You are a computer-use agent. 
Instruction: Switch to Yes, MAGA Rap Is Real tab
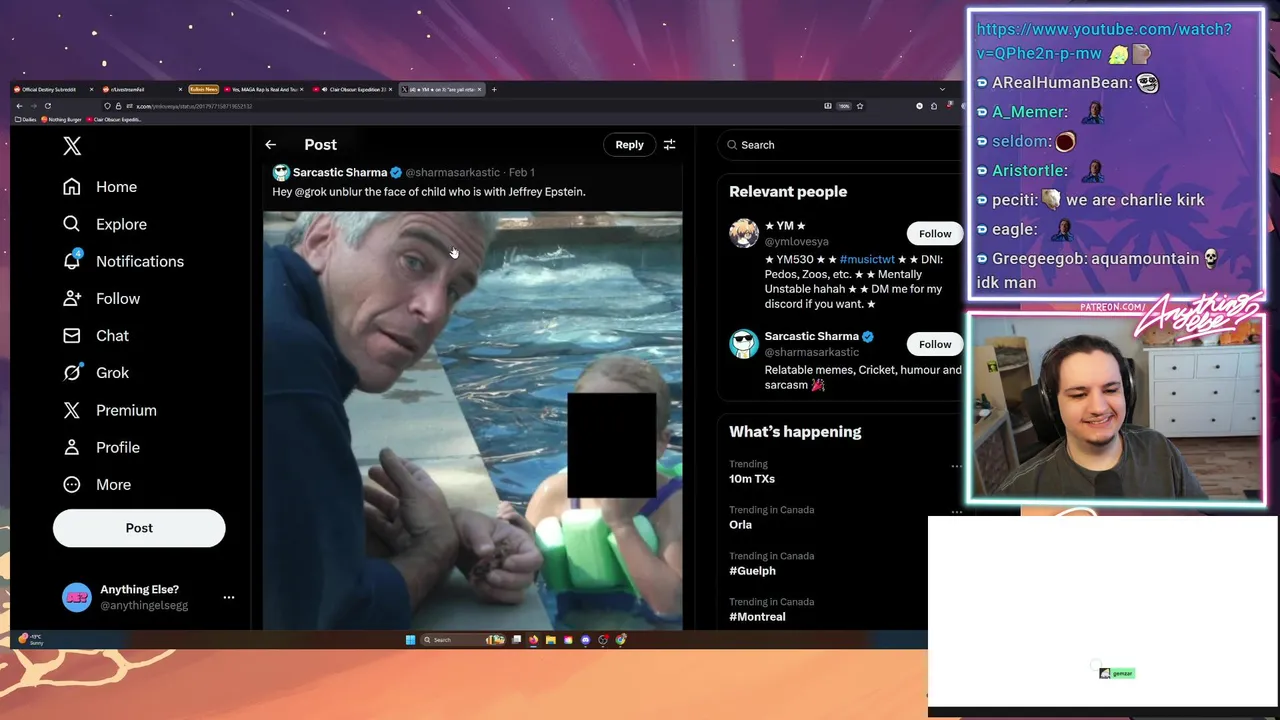pyautogui.click(x=262, y=89)
